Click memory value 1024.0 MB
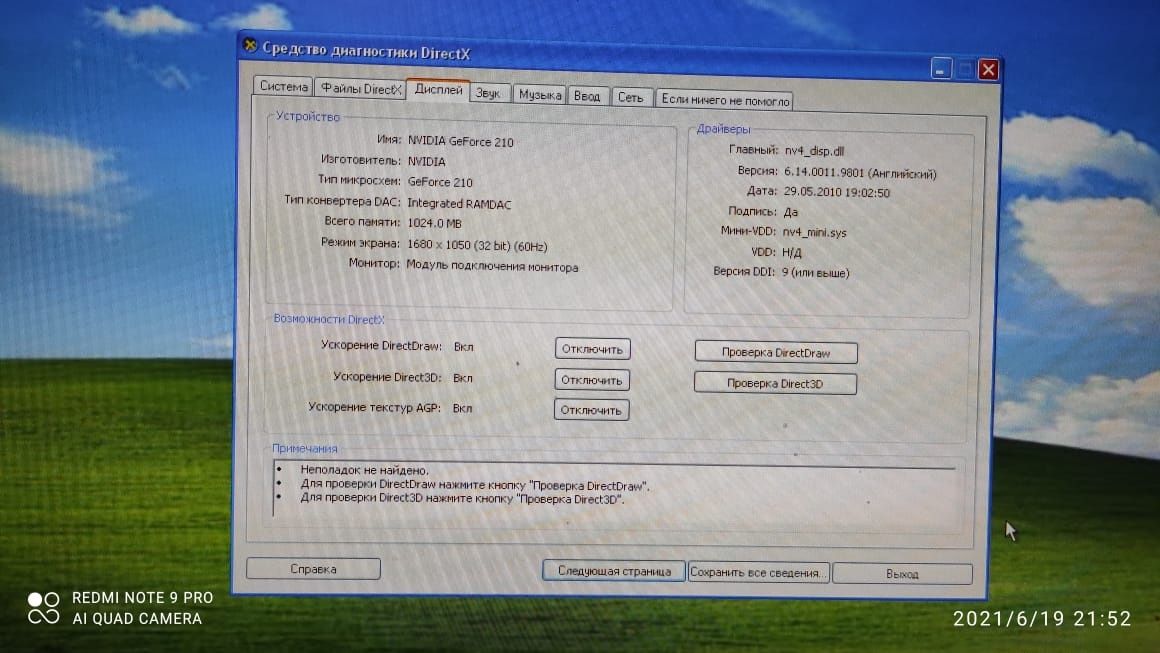Image resolution: width=1160 pixels, height=653 pixels. 434,223
